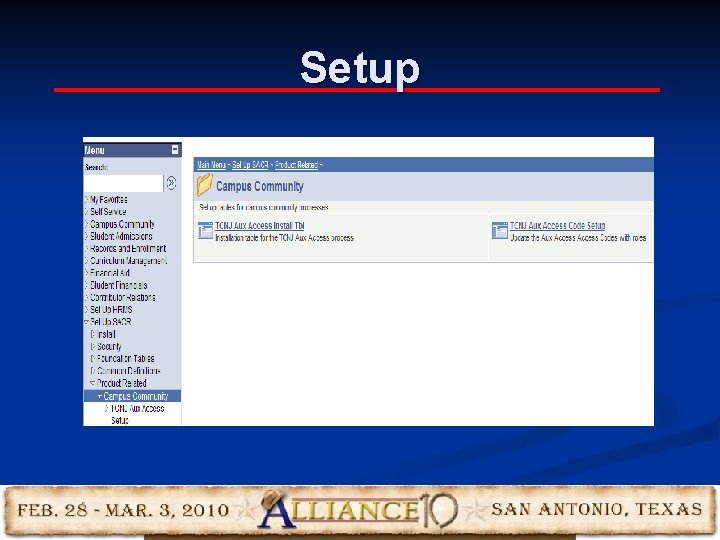The image size is (720, 540).
Task: Expand the top-level Campus Community menu item
Action: click(122, 224)
